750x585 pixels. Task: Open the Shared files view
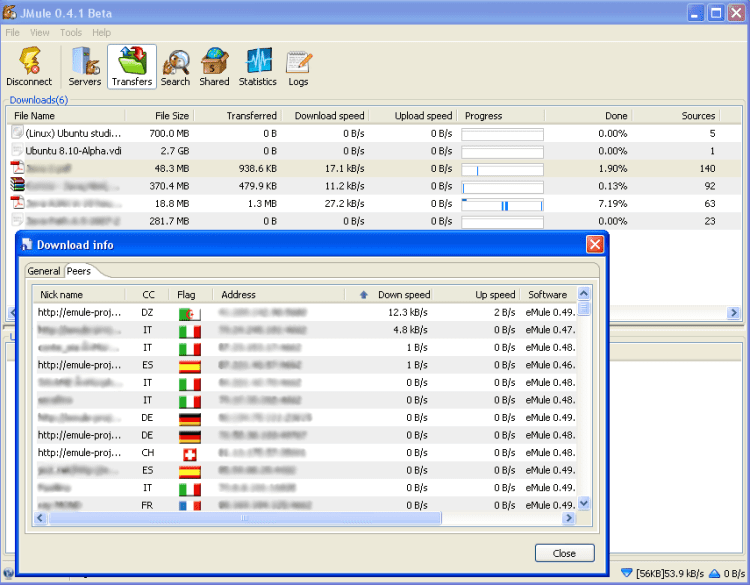[214, 66]
